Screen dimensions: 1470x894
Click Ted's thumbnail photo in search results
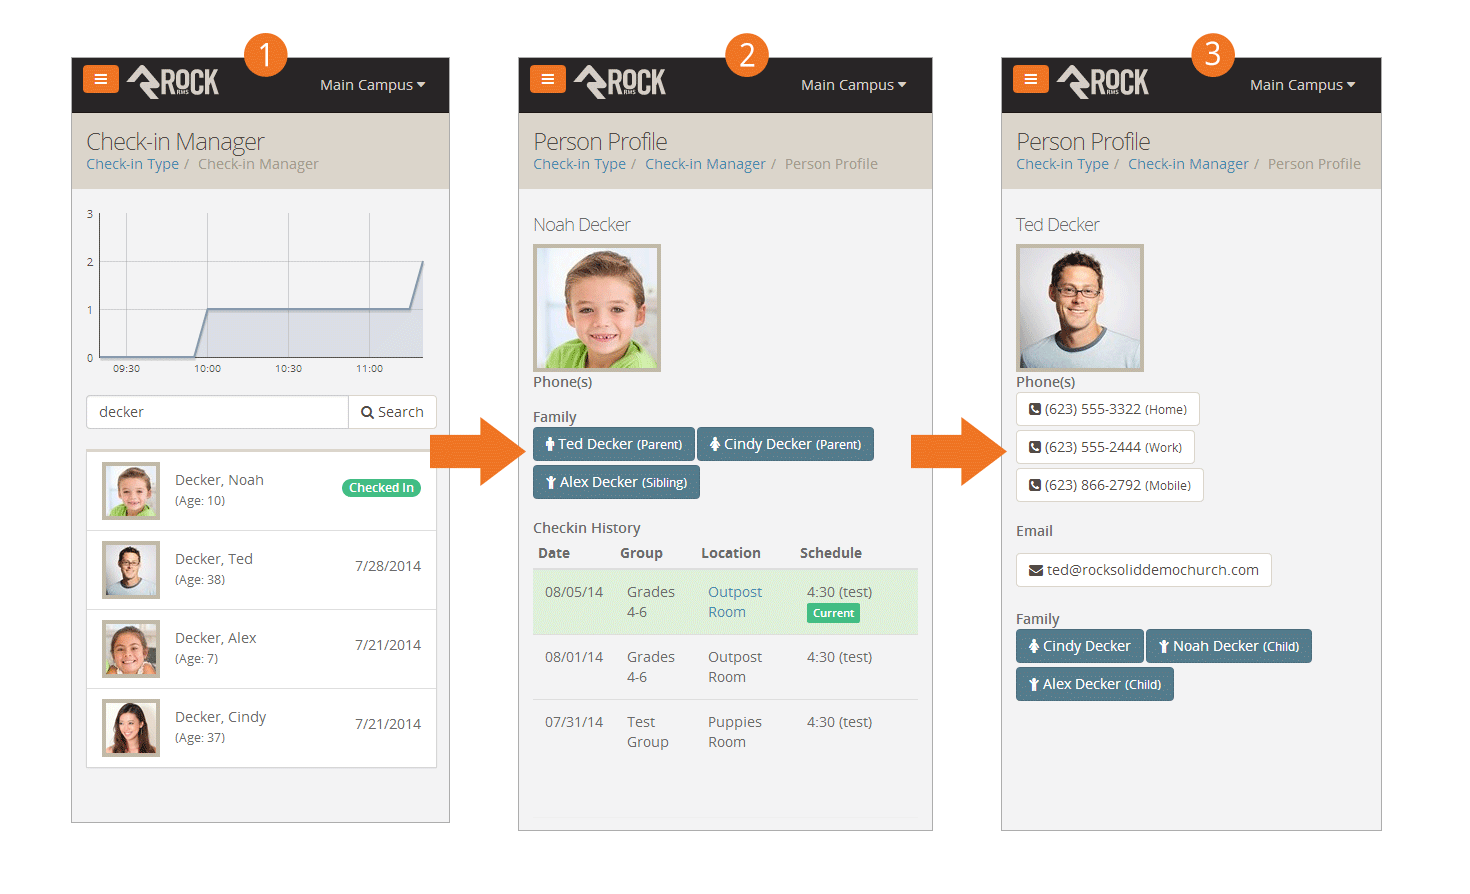(x=131, y=570)
